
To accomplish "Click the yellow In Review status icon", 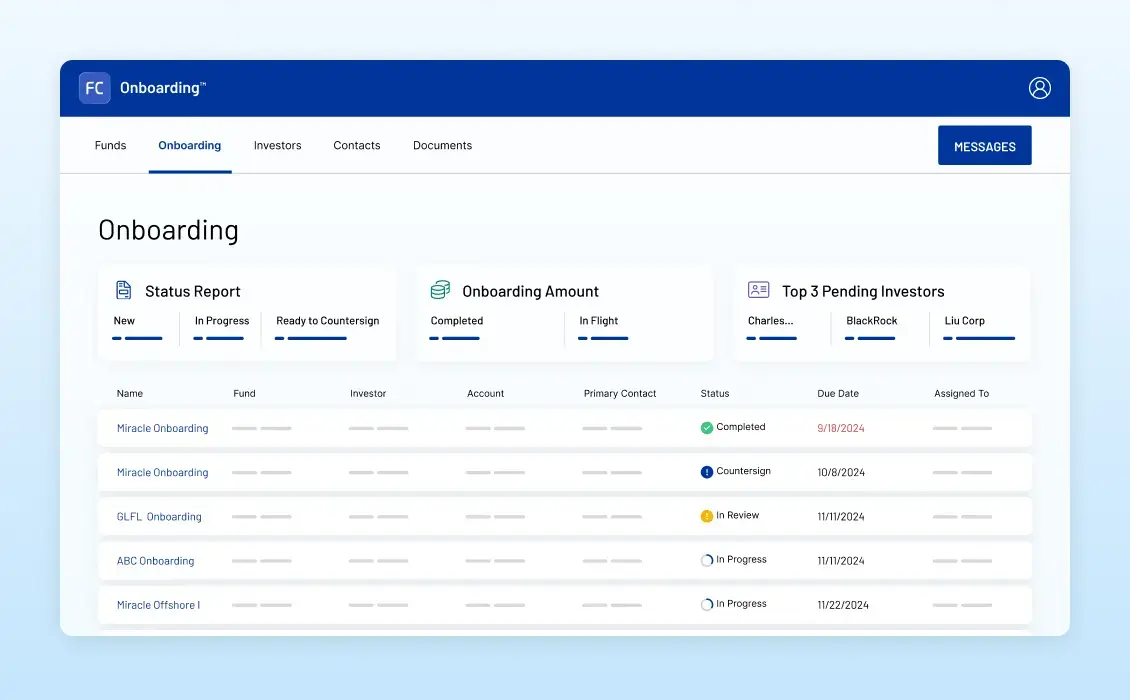I will [x=707, y=516].
